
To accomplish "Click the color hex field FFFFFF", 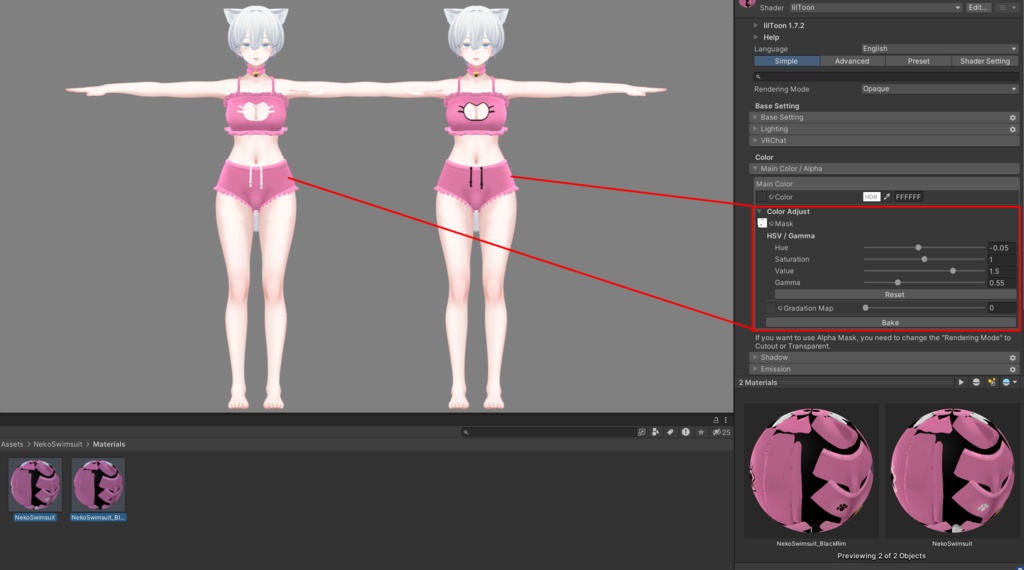I will 908,197.
